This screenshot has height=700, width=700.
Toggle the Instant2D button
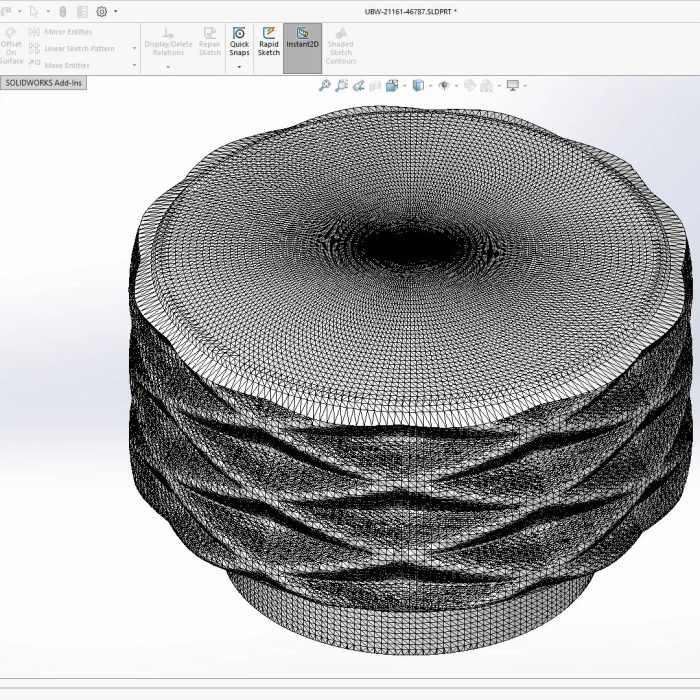302,48
